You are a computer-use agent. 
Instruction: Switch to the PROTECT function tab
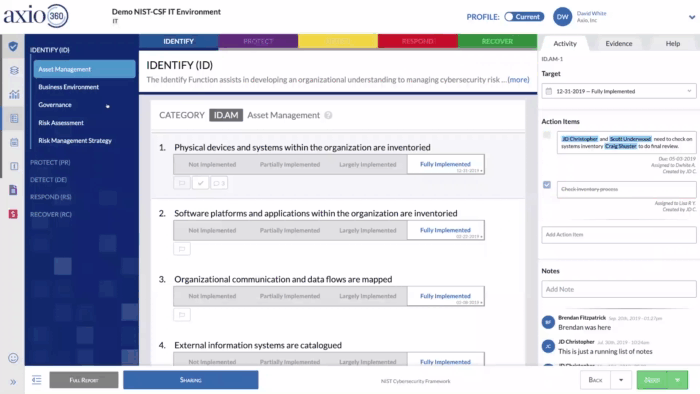click(x=258, y=41)
